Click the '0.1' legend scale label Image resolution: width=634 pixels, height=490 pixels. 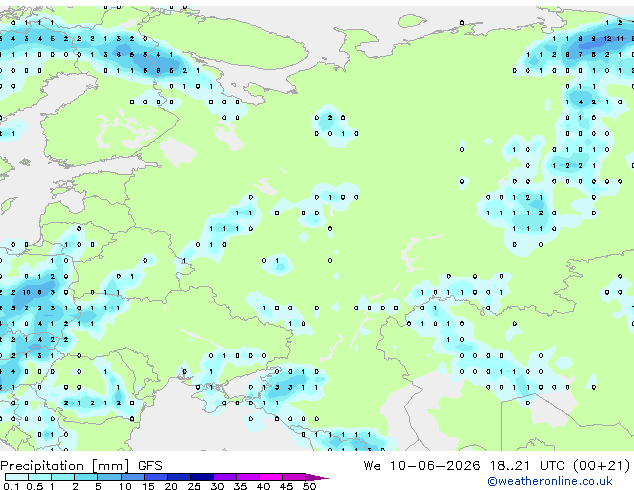coord(11,486)
